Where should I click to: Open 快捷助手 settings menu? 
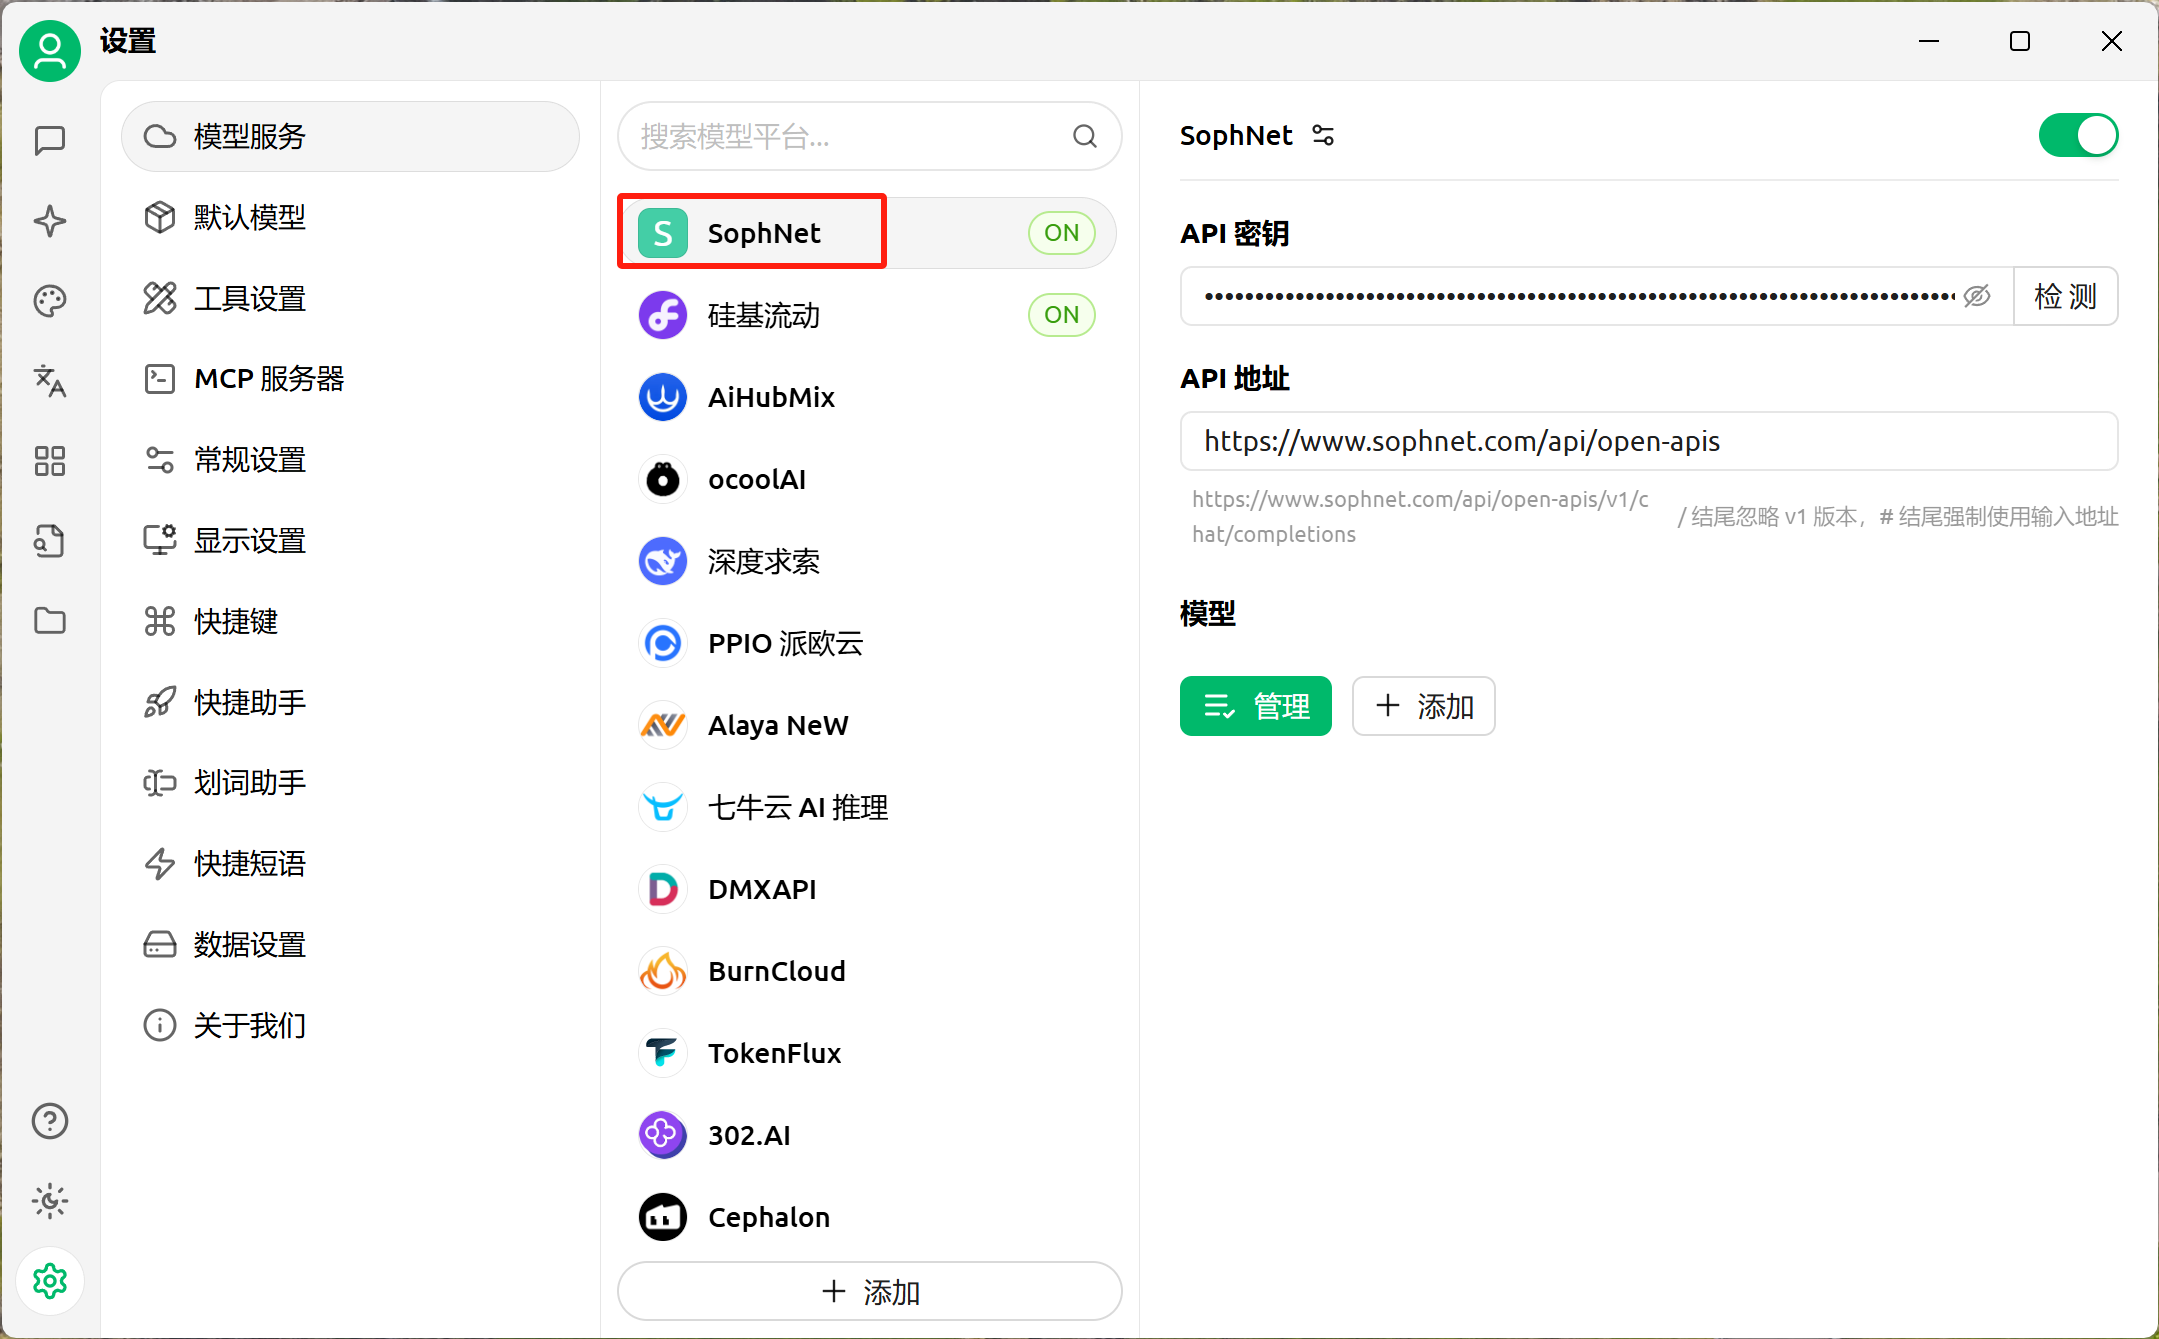point(350,702)
